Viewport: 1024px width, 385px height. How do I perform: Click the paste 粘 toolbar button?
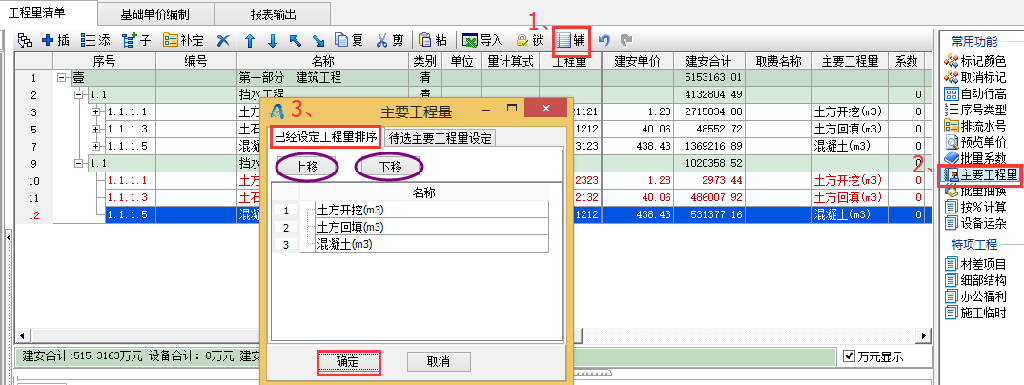click(x=433, y=40)
